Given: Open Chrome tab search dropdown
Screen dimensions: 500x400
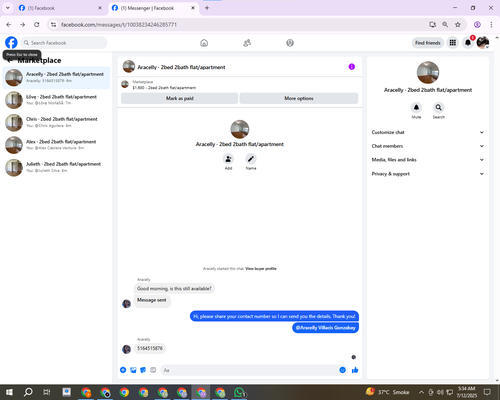Looking at the screenshot, I should click(x=8, y=8).
